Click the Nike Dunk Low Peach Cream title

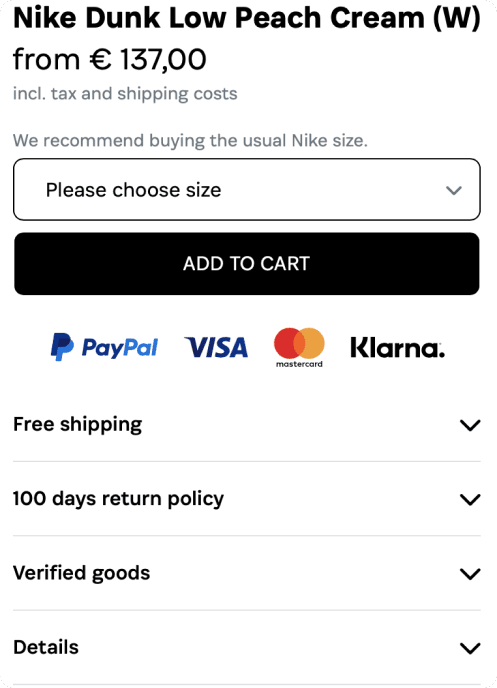[x=247, y=18]
